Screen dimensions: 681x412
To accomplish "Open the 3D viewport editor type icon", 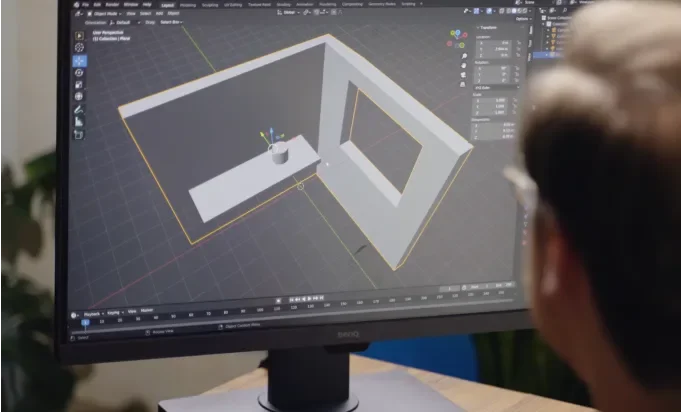I will click(x=79, y=14).
